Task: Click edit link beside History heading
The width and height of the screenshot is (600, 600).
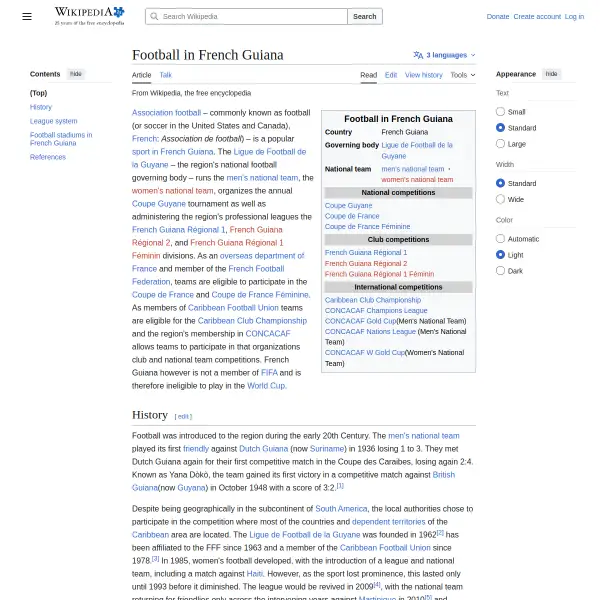Action: (183, 416)
